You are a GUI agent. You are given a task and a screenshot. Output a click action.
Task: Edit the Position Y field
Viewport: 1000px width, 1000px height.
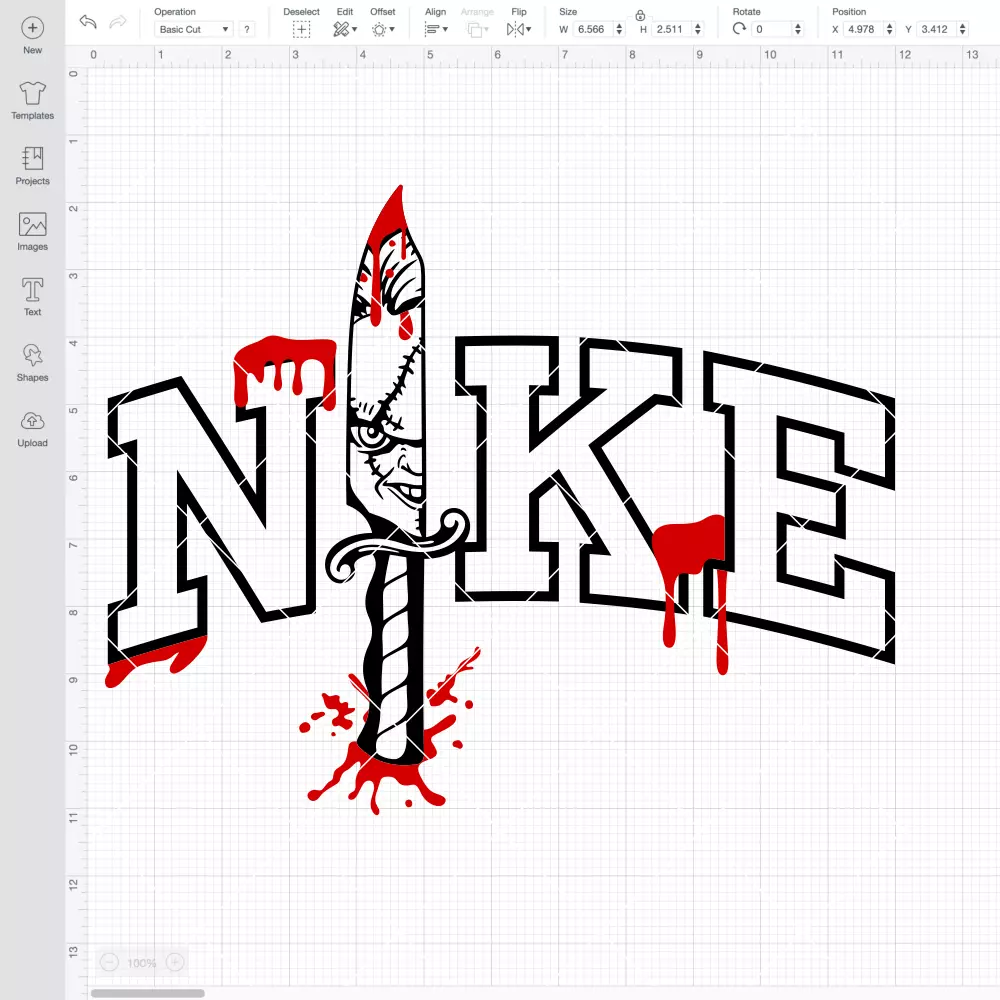(936, 29)
